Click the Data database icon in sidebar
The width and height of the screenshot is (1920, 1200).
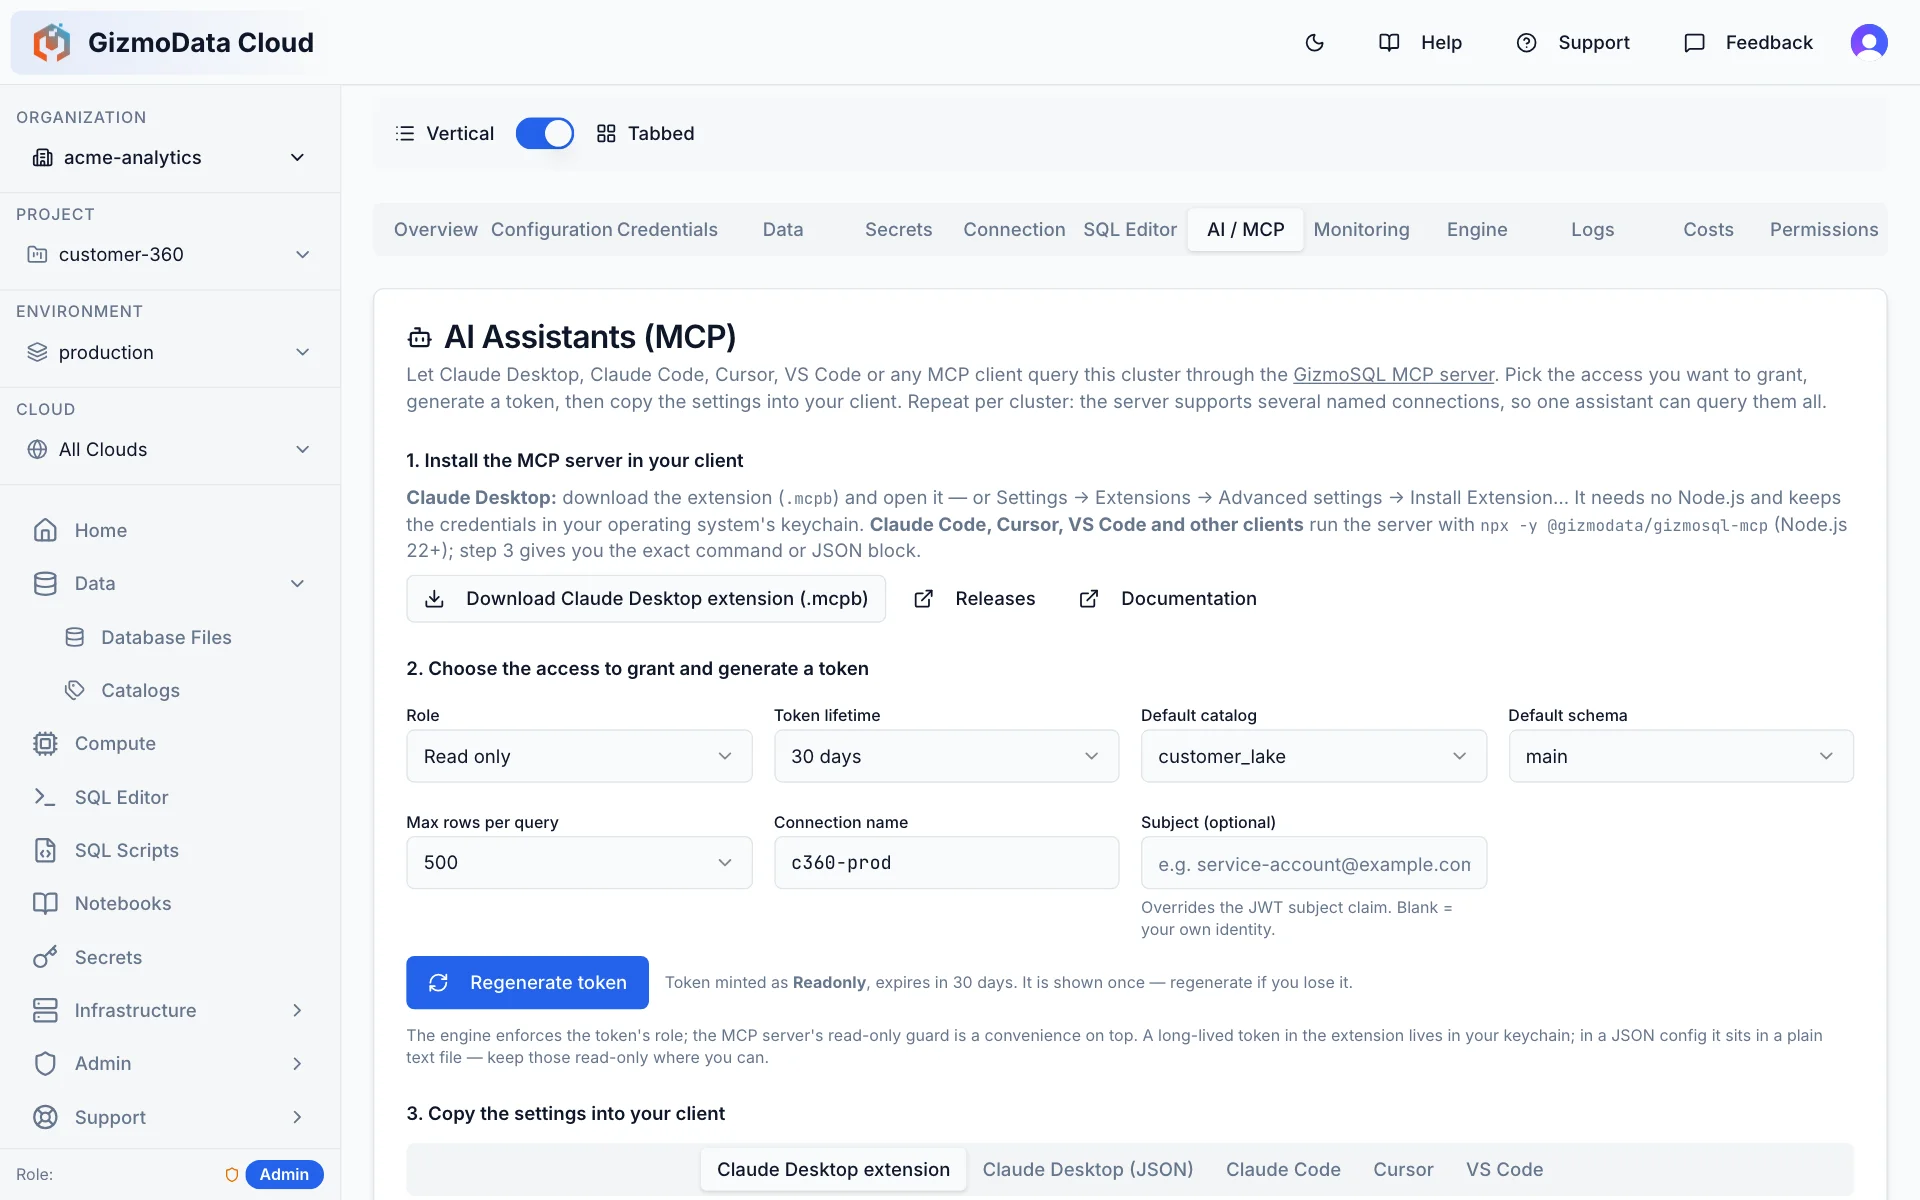(x=45, y=583)
